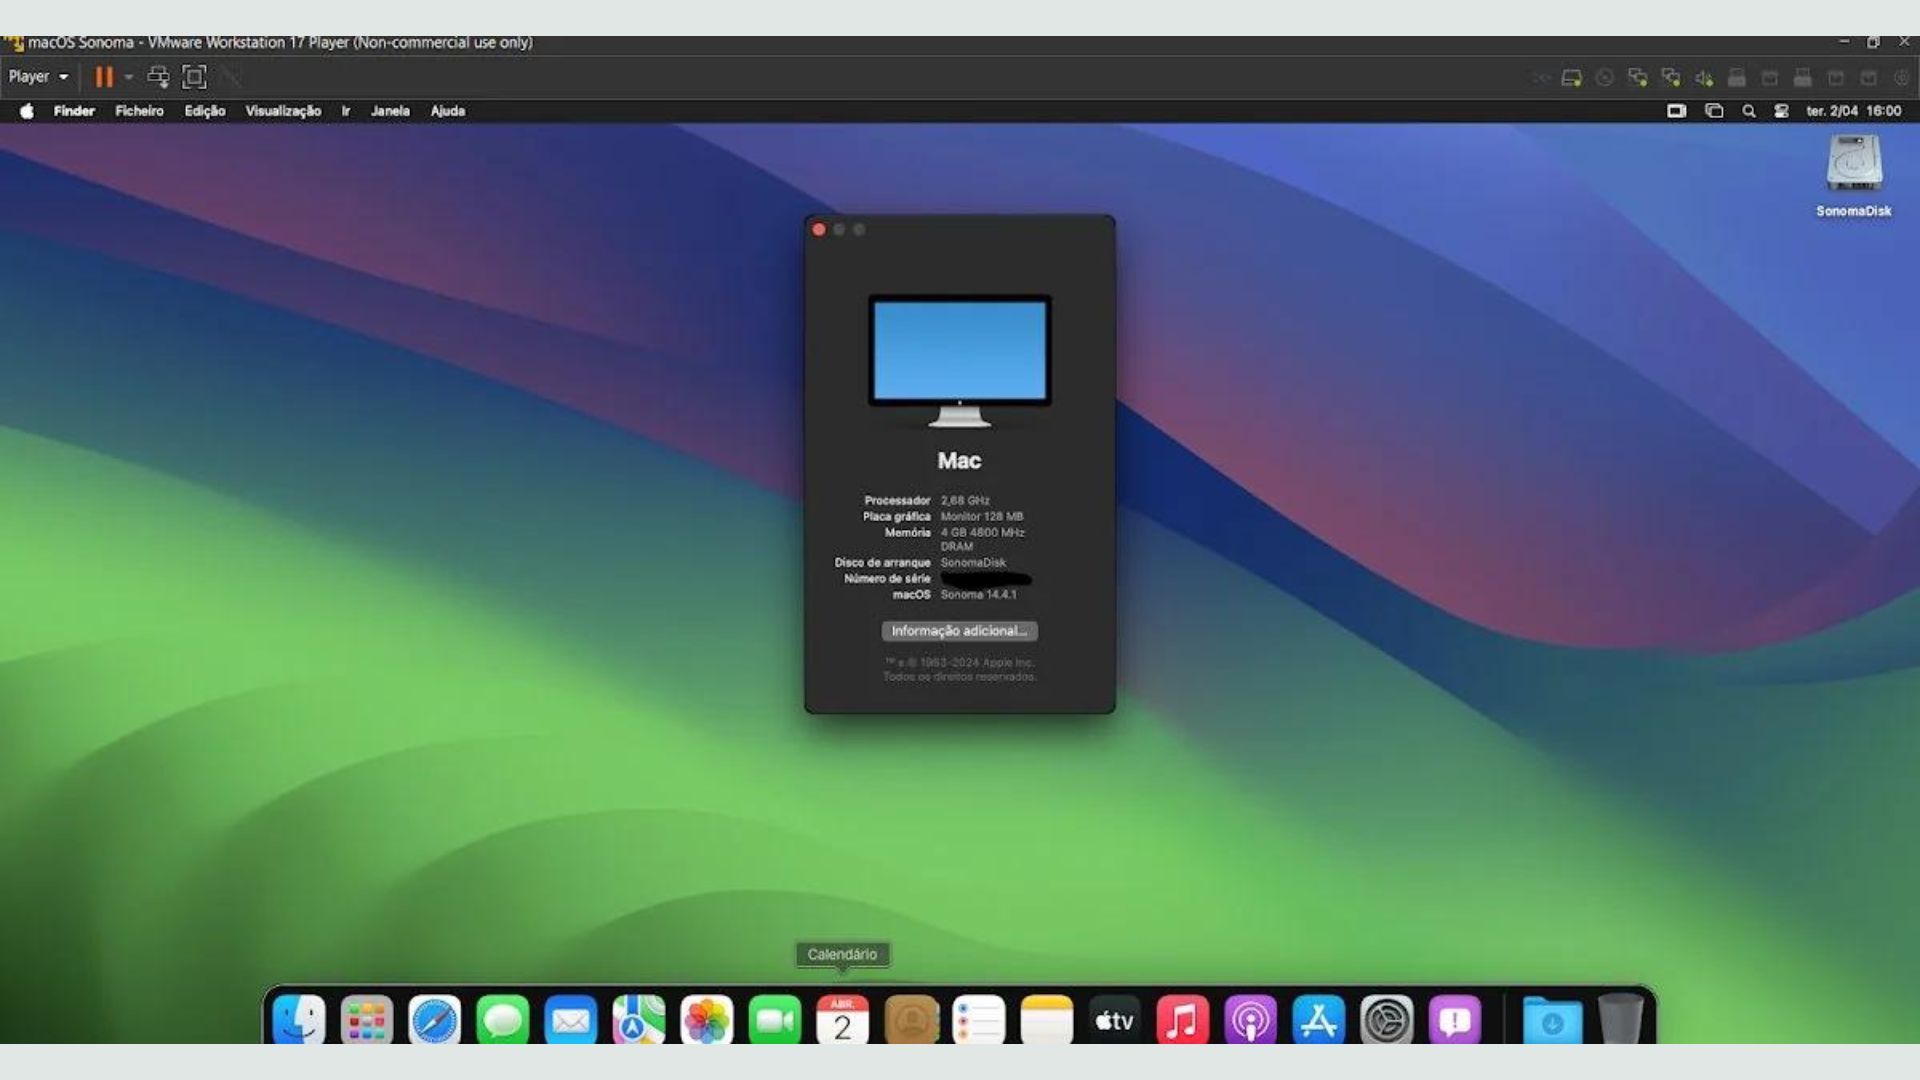Close the About This Mac window

pos(819,230)
